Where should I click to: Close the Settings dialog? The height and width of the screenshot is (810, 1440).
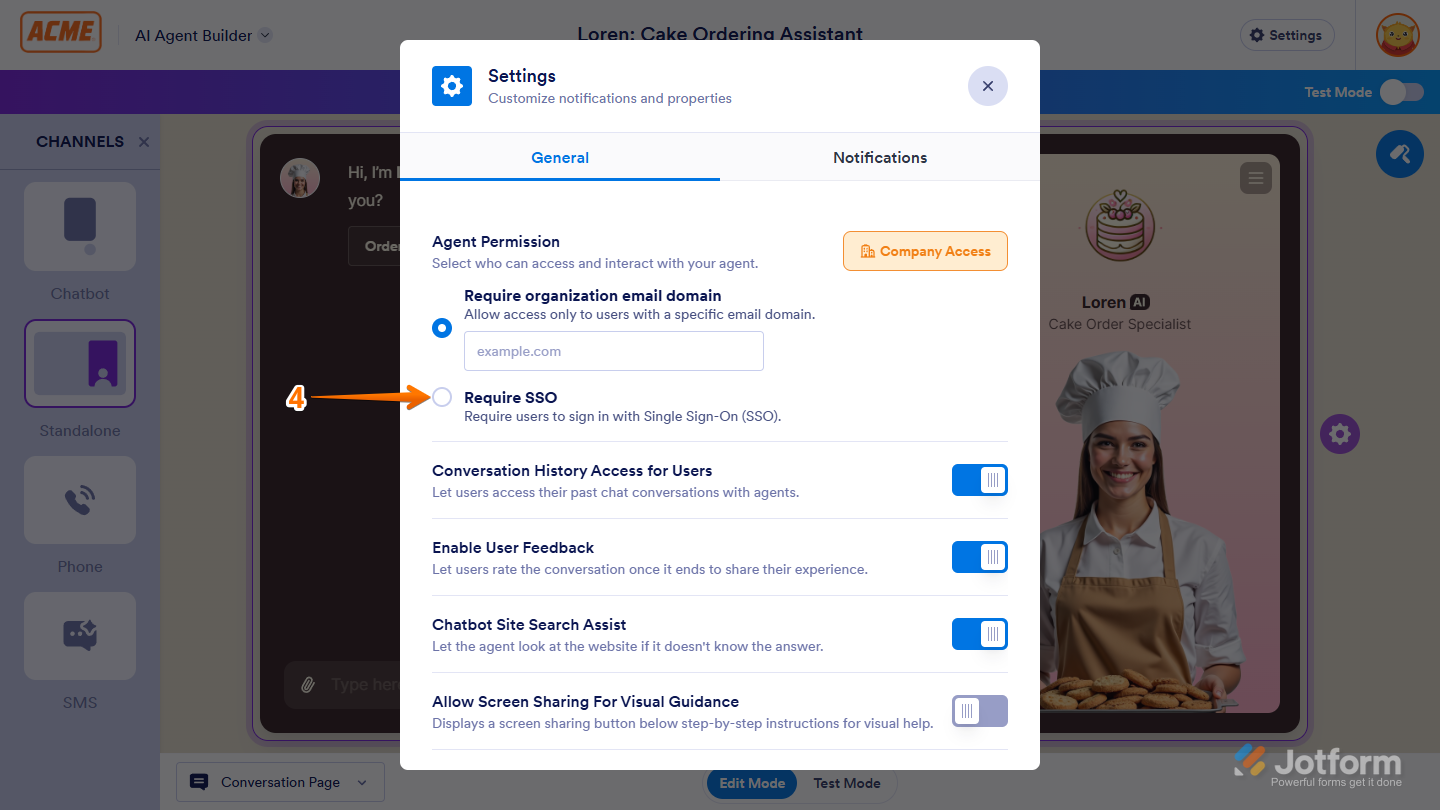pyautogui.click(x=988, y=86)
